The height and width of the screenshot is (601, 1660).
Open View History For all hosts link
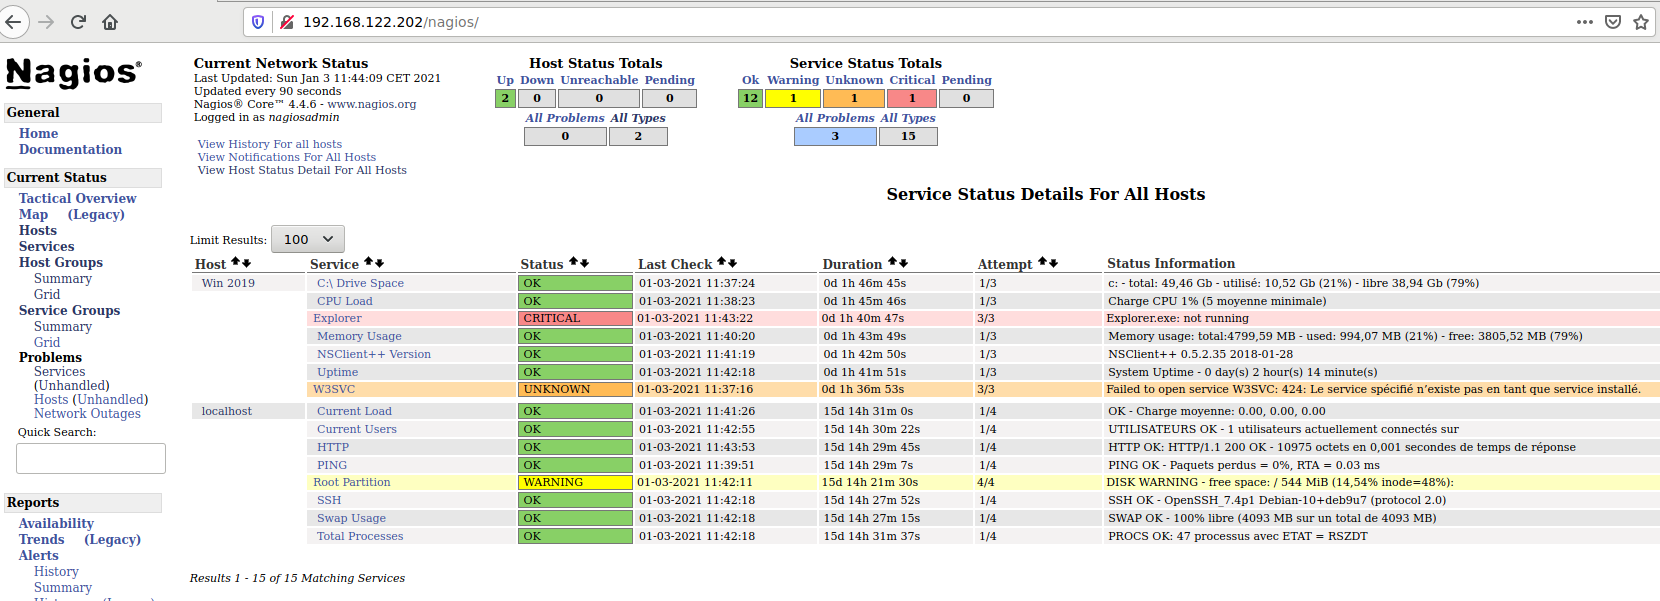point(269,144)
